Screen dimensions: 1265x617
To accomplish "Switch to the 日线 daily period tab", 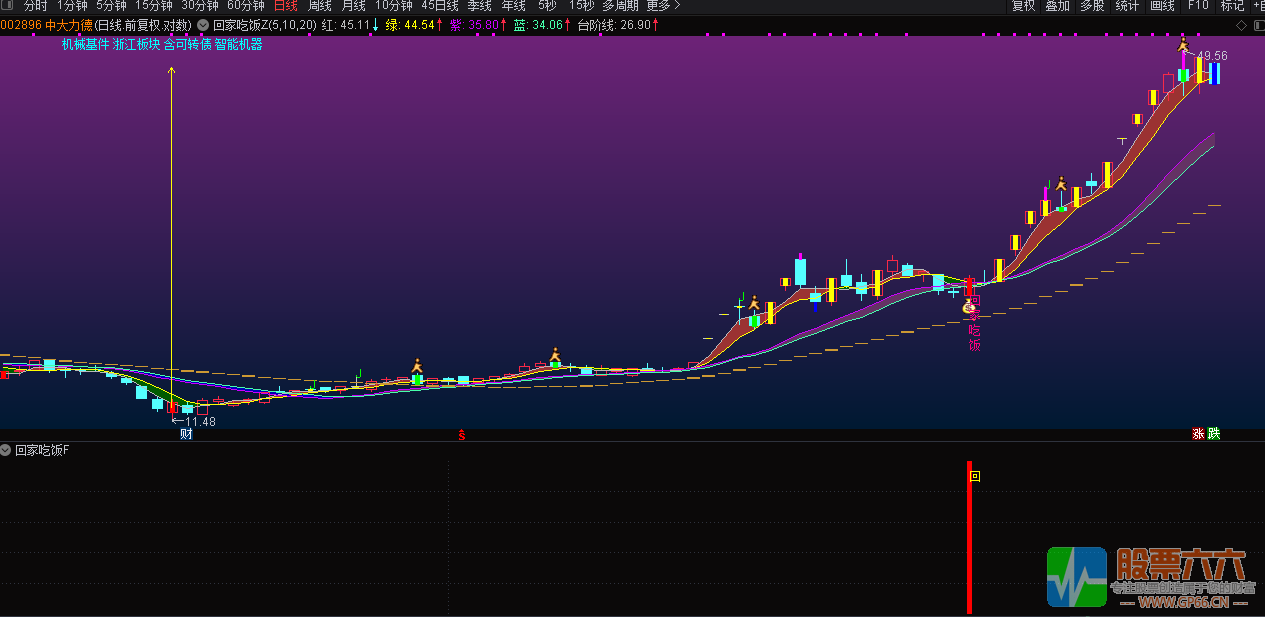I will click(x=286, y=6).
